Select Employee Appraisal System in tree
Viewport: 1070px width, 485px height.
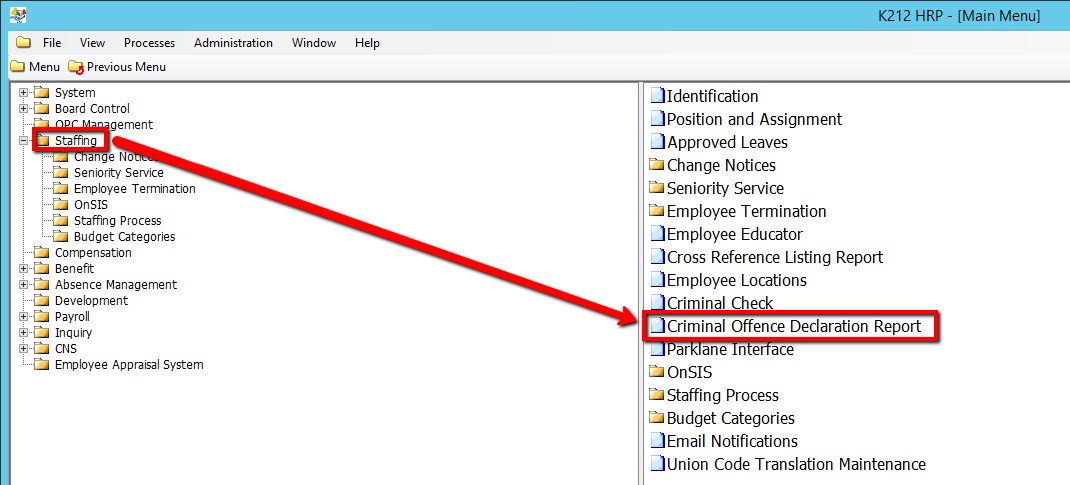128,365
